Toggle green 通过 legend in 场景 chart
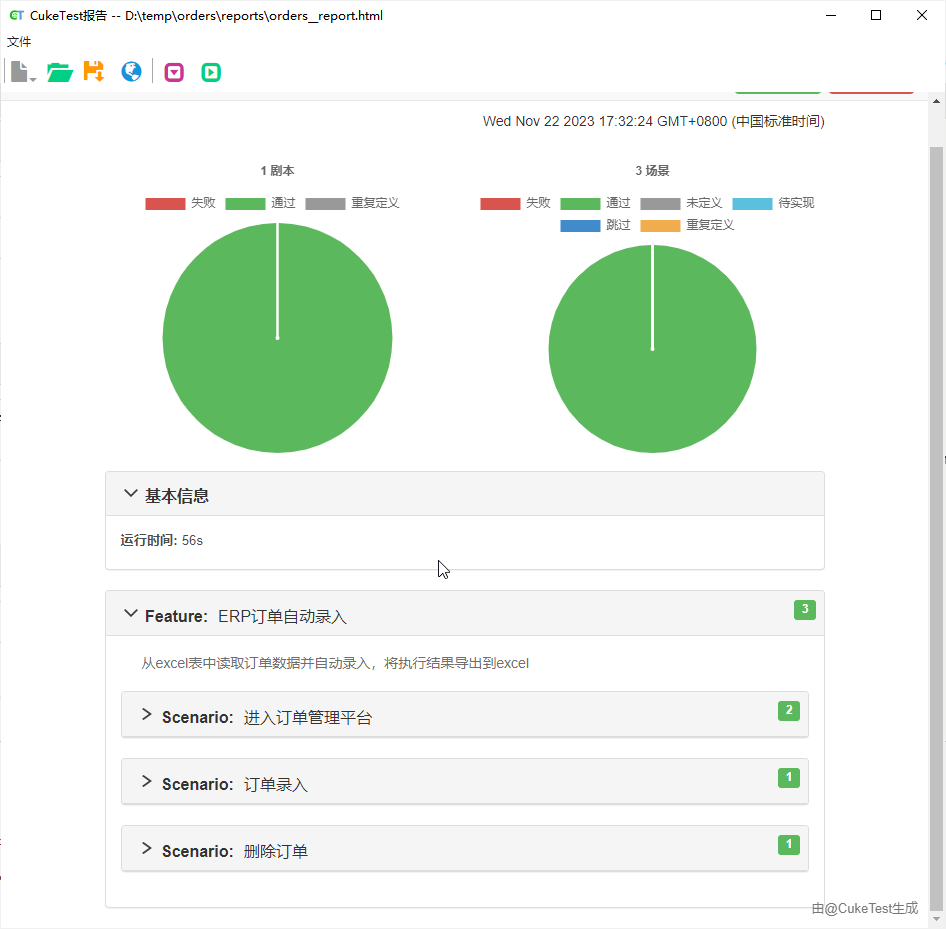The image size is (946, 929). point(595,203)
